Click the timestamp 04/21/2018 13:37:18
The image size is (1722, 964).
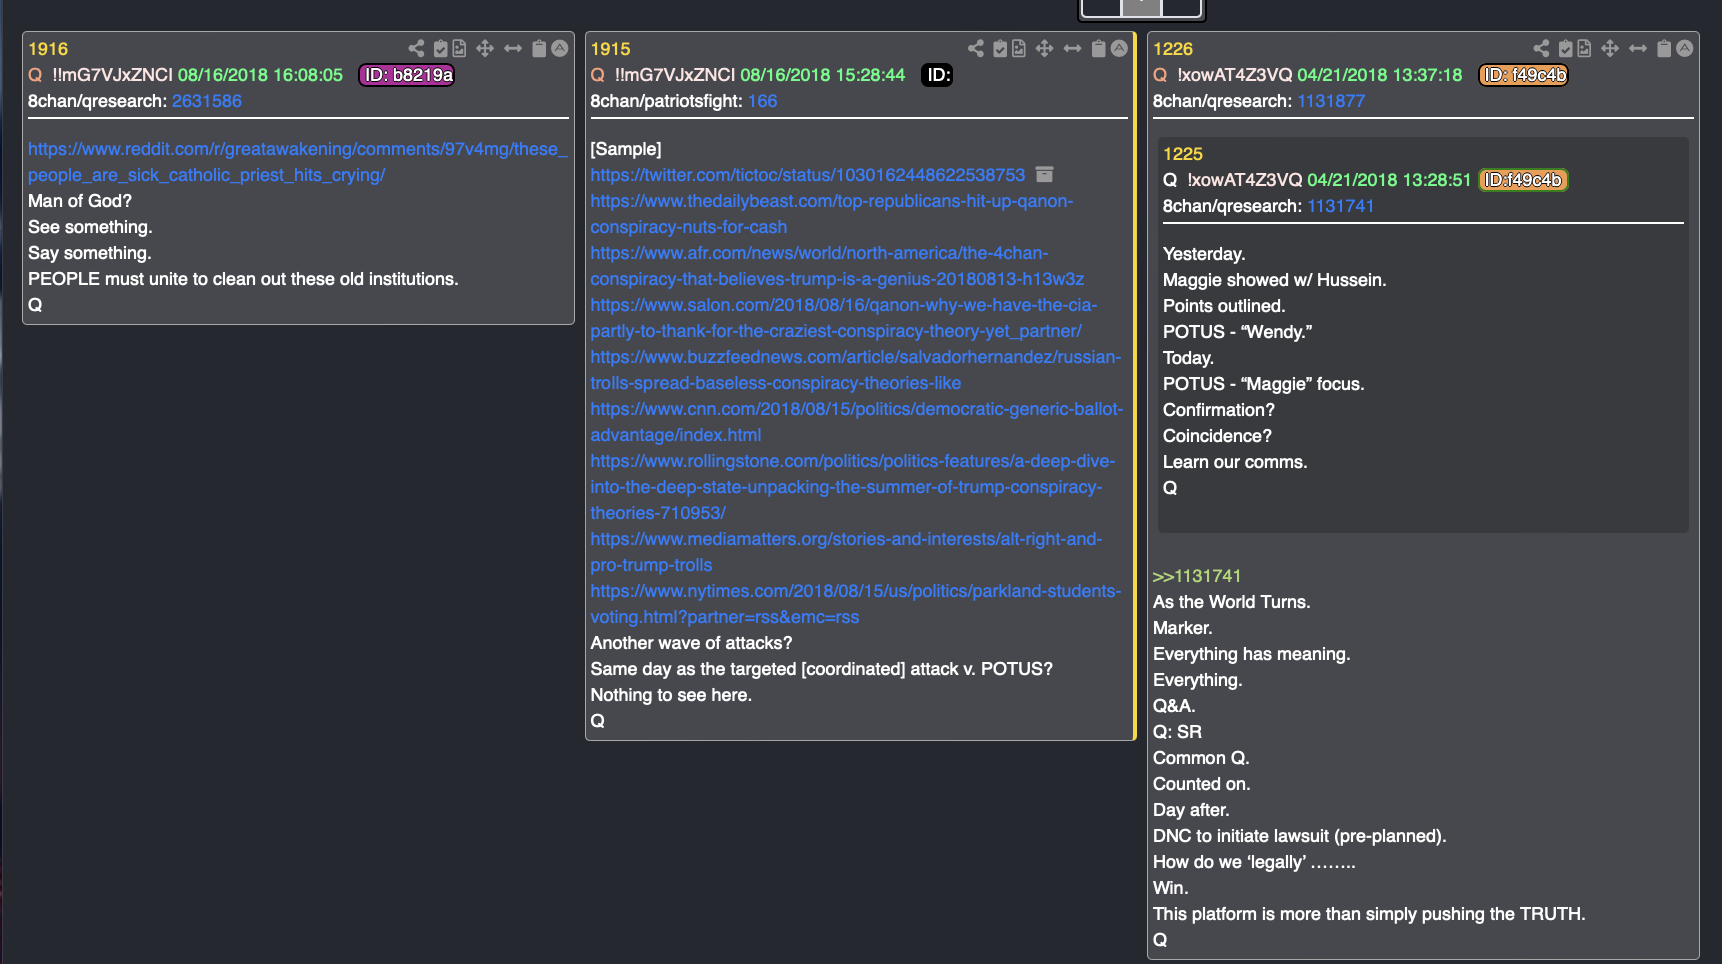1379,75
